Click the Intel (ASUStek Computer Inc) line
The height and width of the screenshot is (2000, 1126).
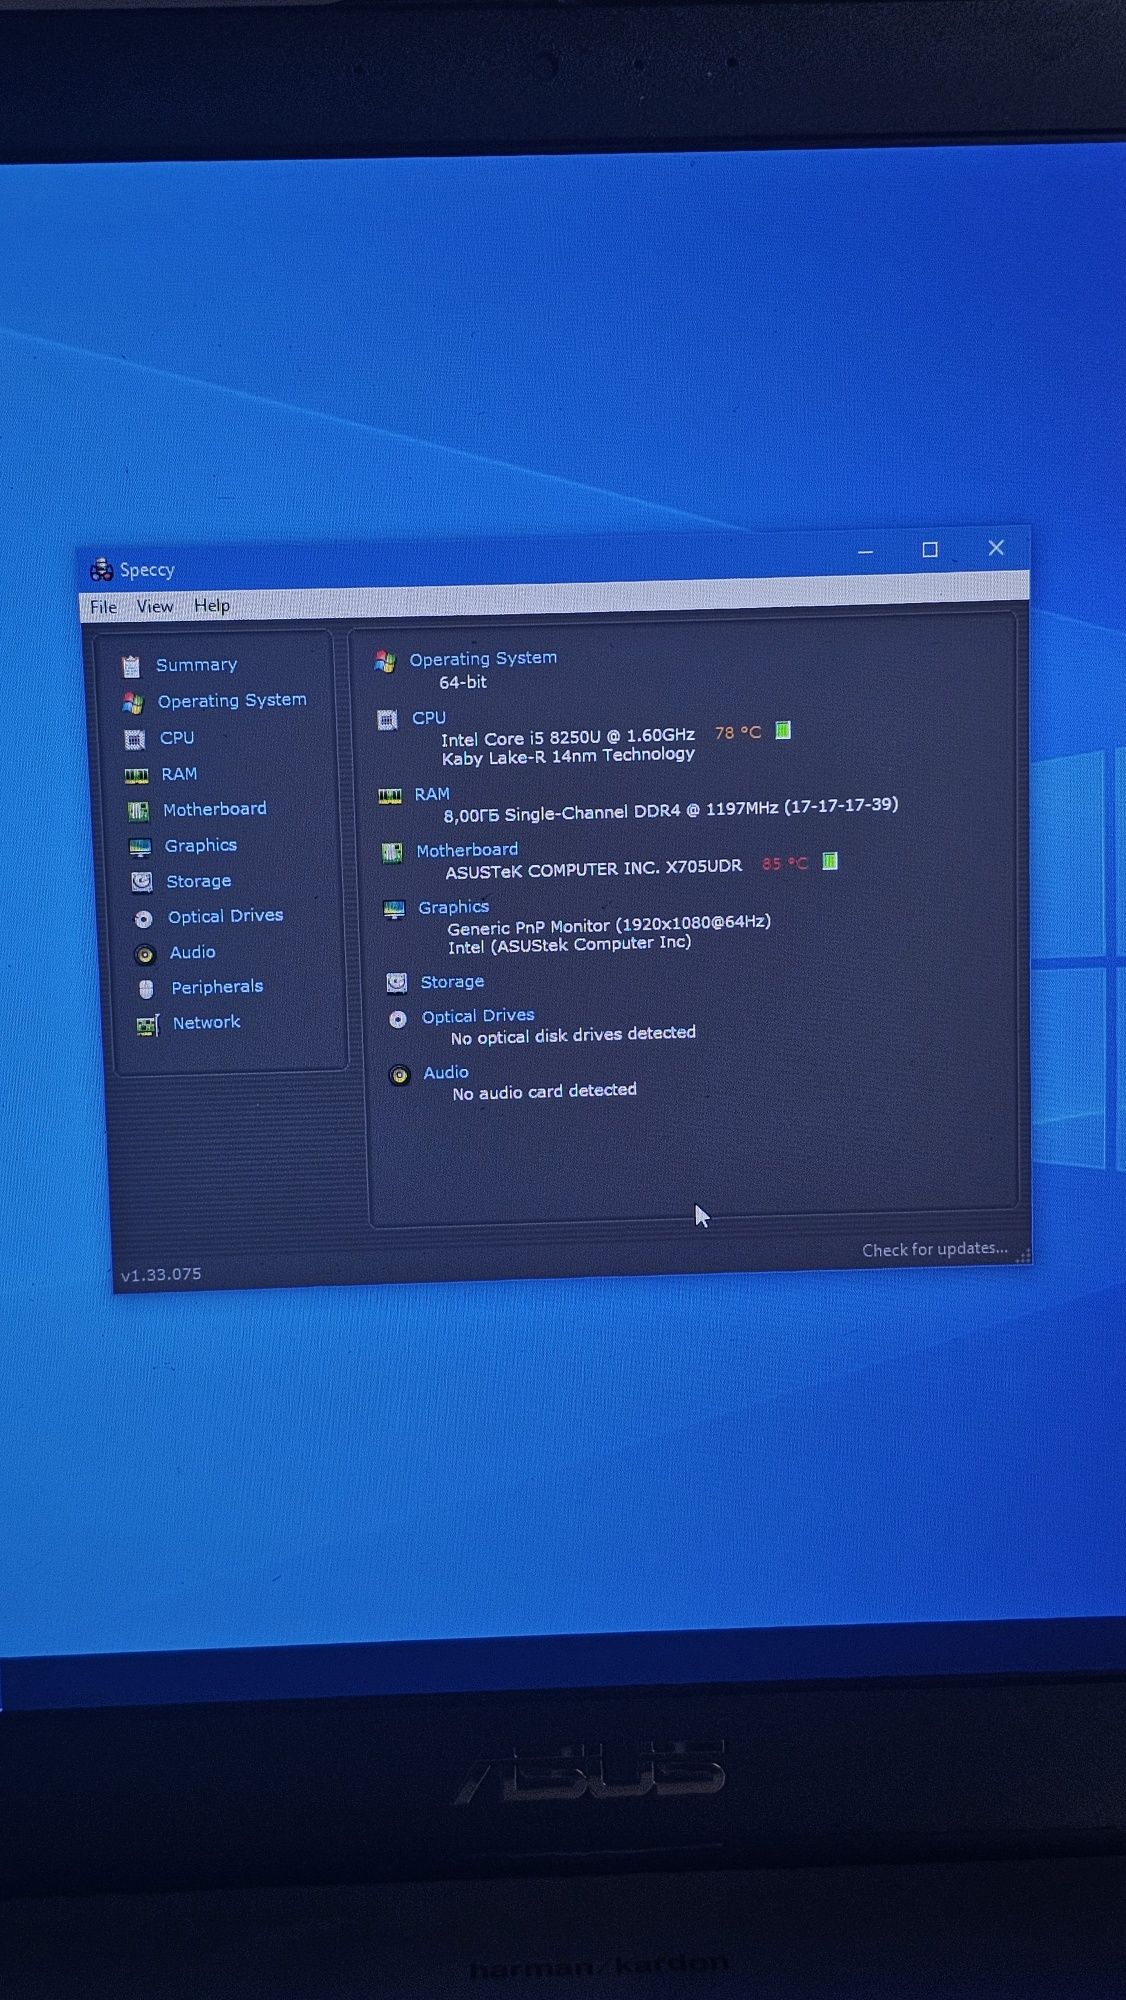[569, 944]
